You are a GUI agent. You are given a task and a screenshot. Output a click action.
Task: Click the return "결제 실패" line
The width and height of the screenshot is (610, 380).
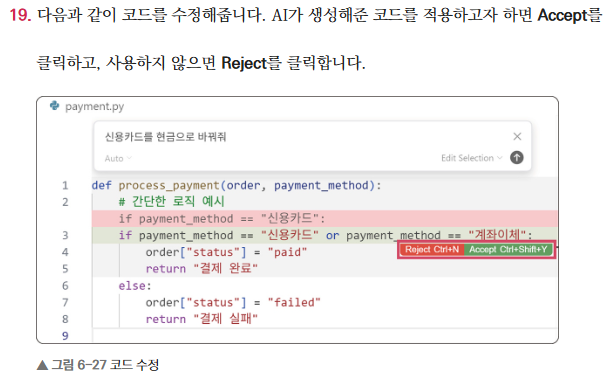[202, 319]
